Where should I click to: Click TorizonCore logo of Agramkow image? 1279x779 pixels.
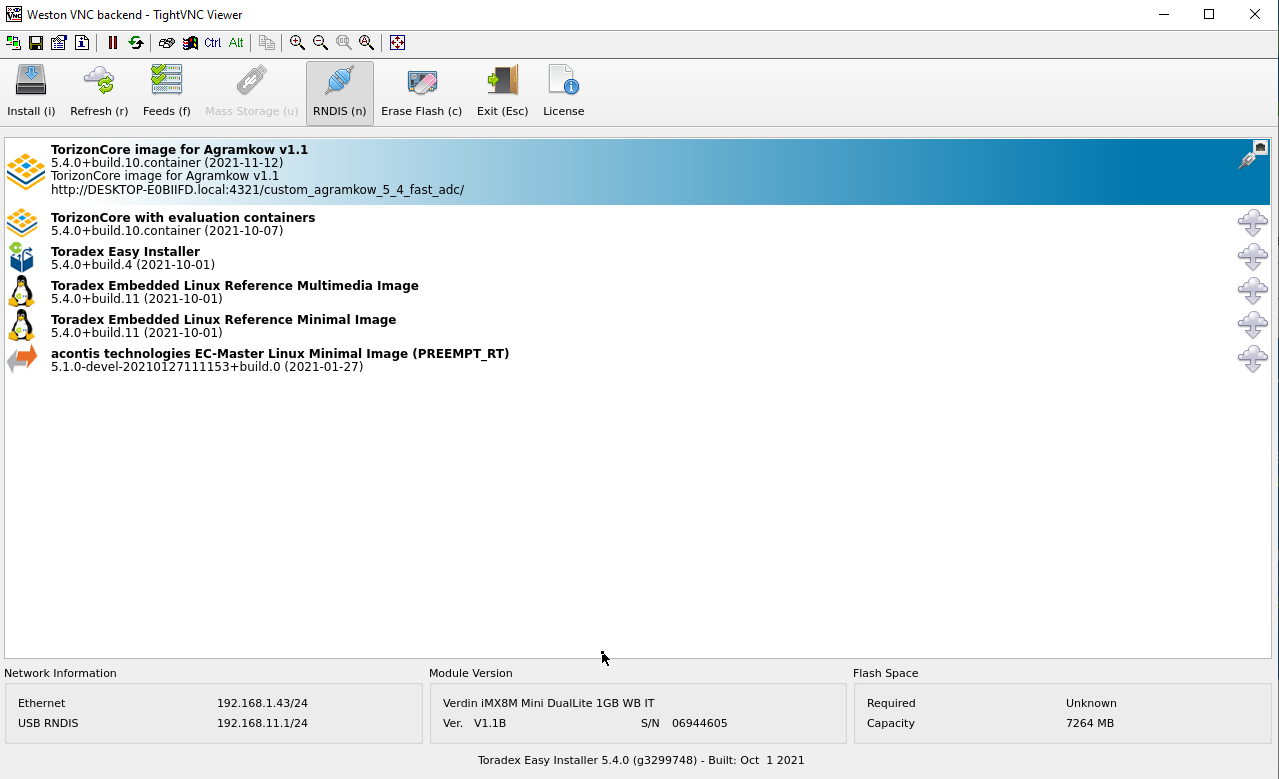pos(25,171)
